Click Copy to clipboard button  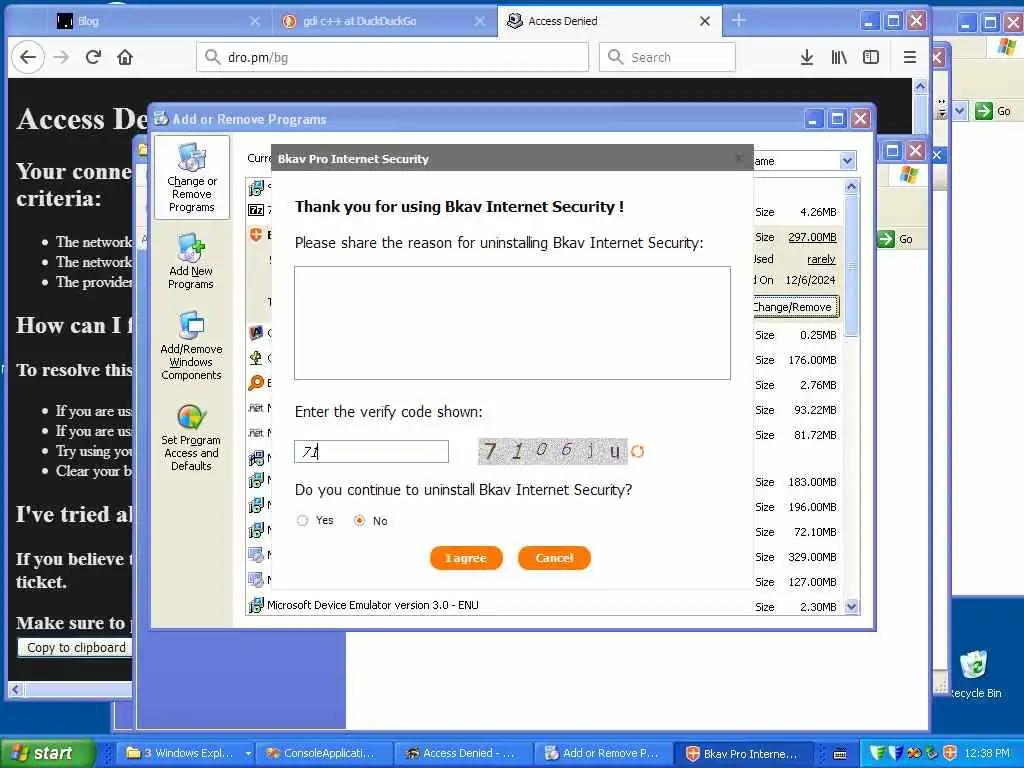pyautogui.click(x=75, y=647)
